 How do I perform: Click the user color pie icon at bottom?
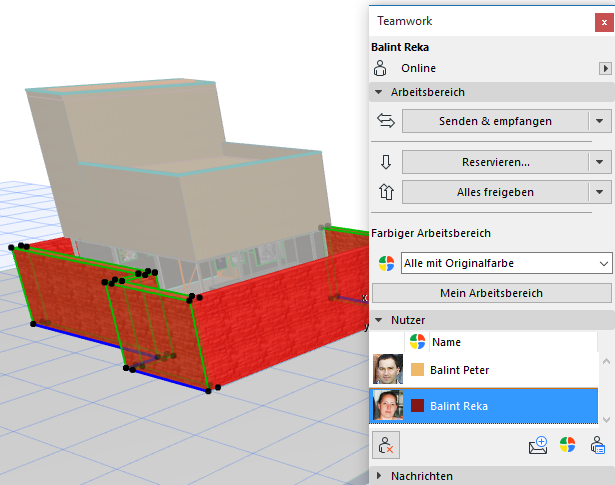point(568,445)
